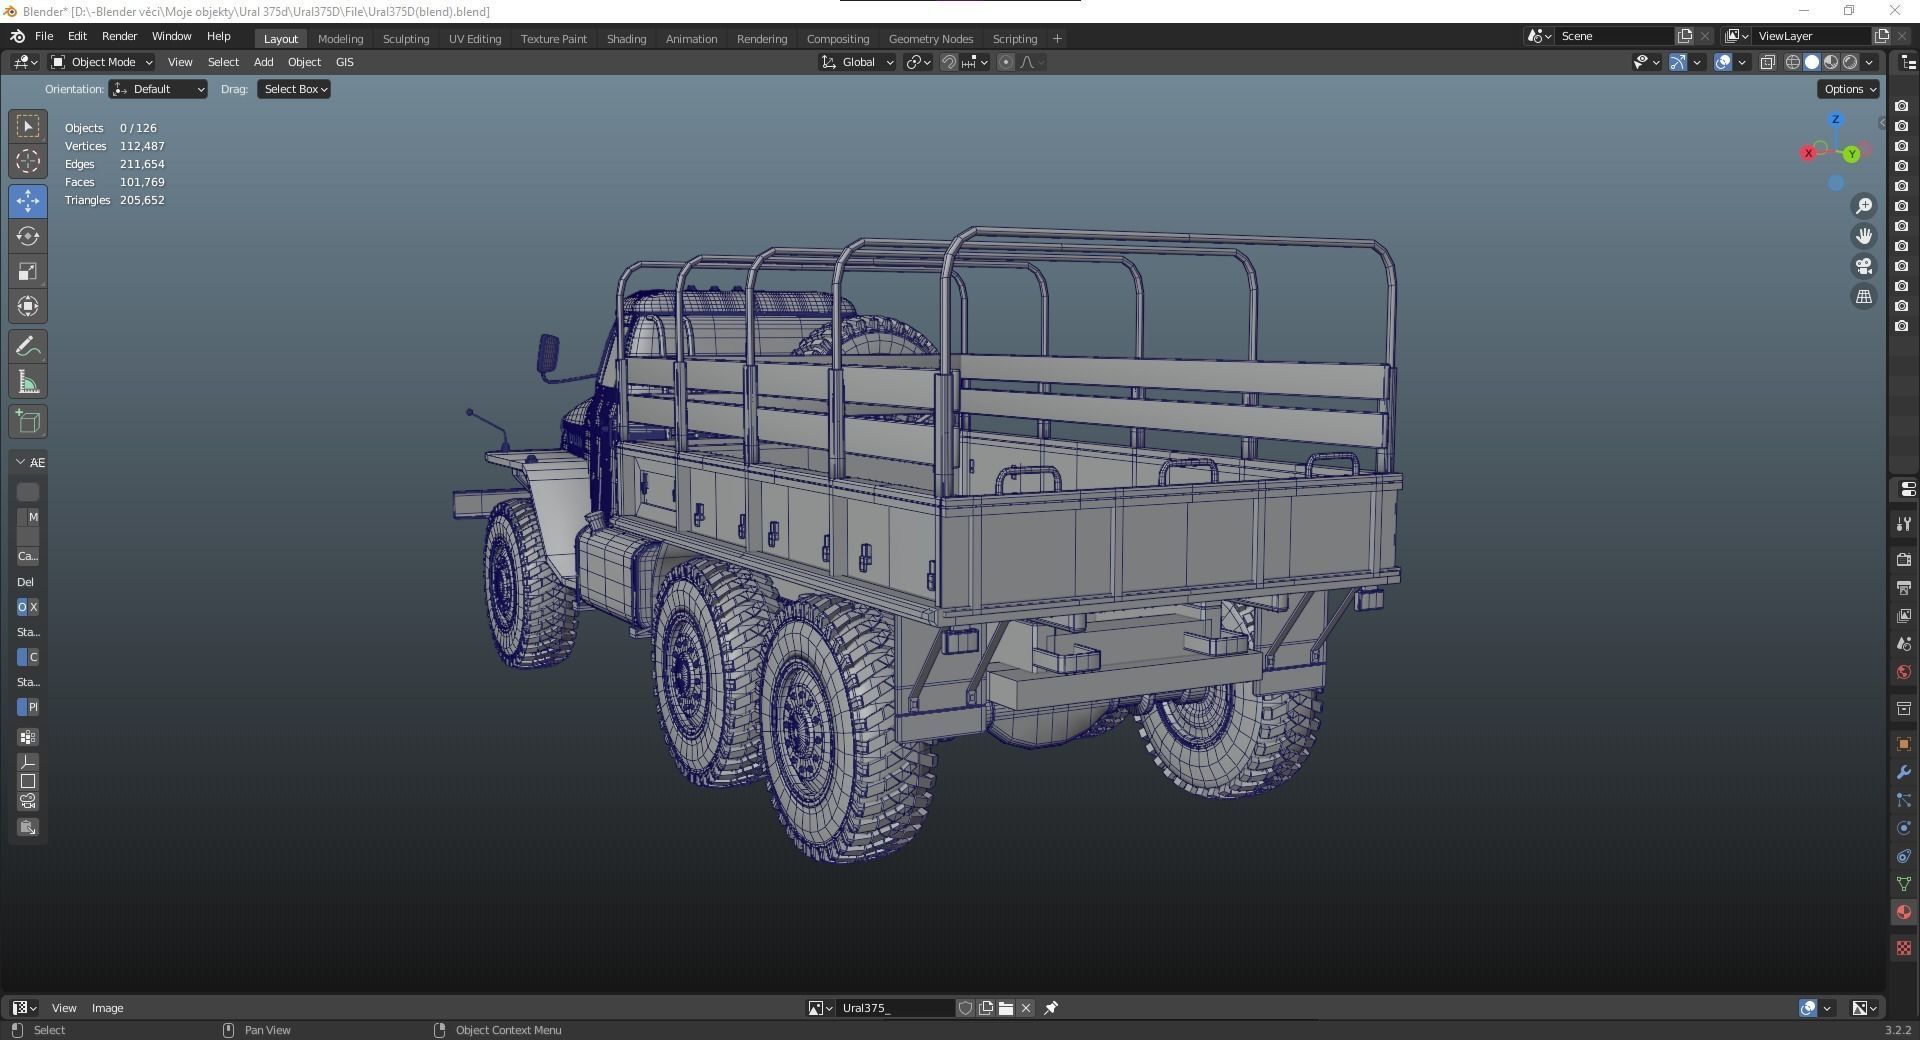Toggle Show Overlays button
The height and width of the screenshot is (1040, 1920).
click(x=1723, y=62)
